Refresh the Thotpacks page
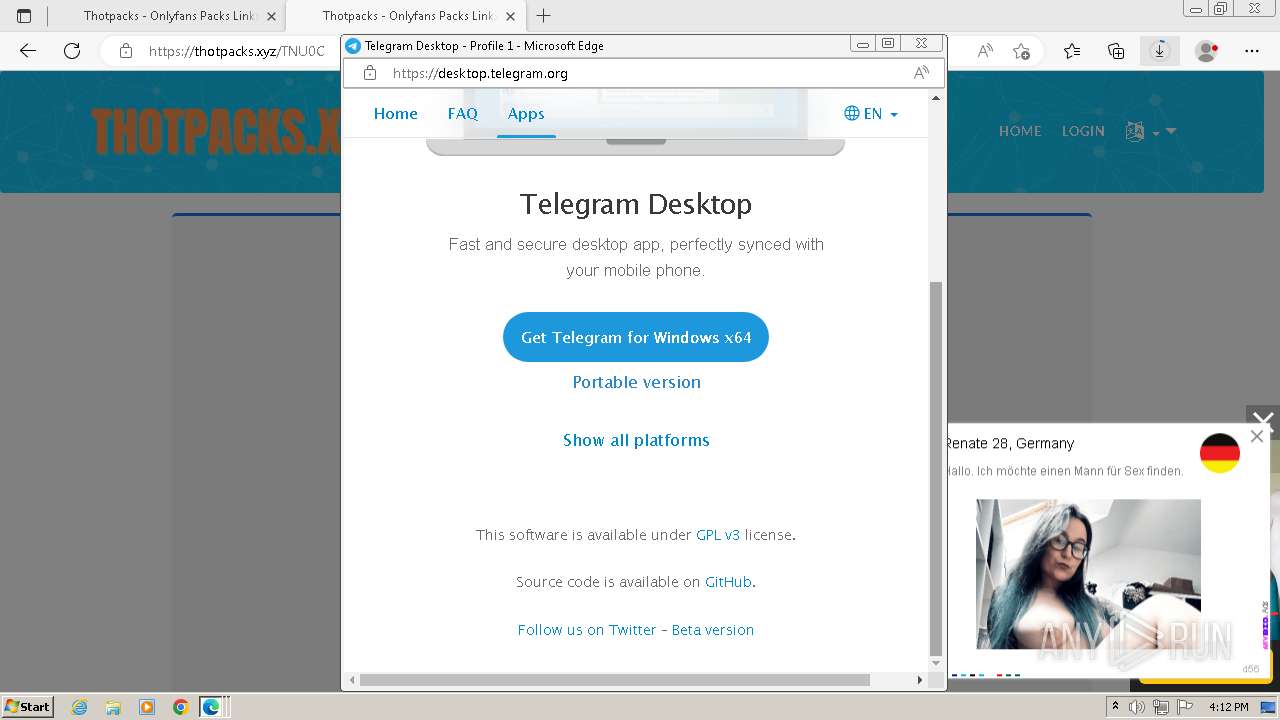This screenshot has height=720, width=1280. [x=72, y=51]
